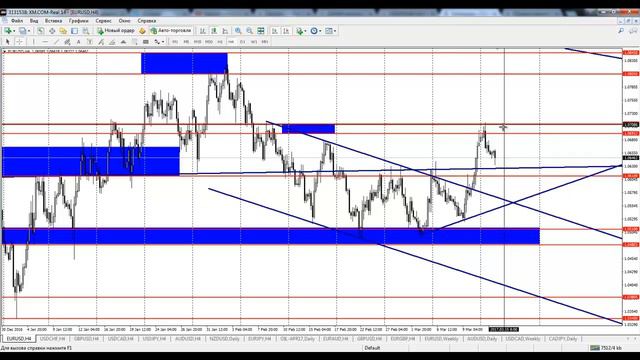Select the rectangle drawing tool
The image size is (640, 360).
[x=145, y=42]
